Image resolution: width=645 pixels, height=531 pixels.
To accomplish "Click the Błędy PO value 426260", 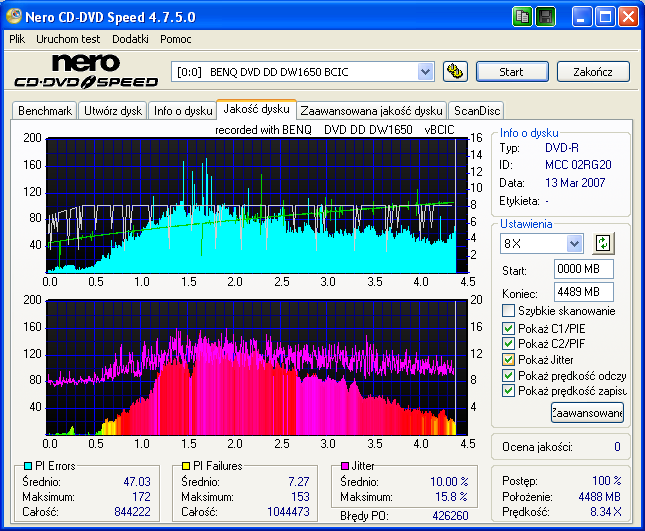I will (x=450, y=516).
